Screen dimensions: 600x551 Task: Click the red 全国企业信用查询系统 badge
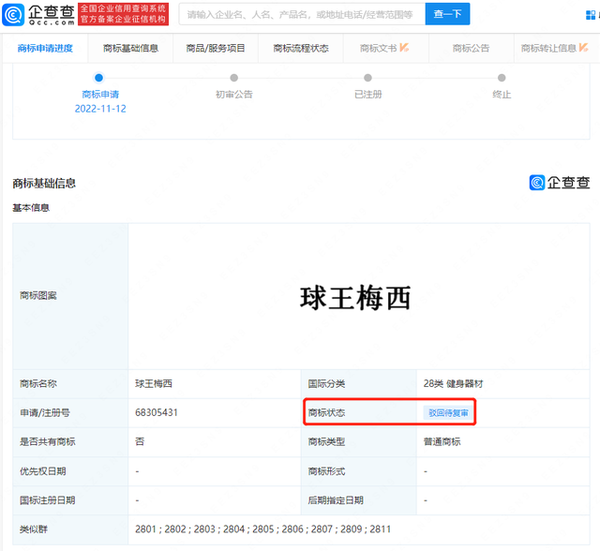(x=123, y=14)
